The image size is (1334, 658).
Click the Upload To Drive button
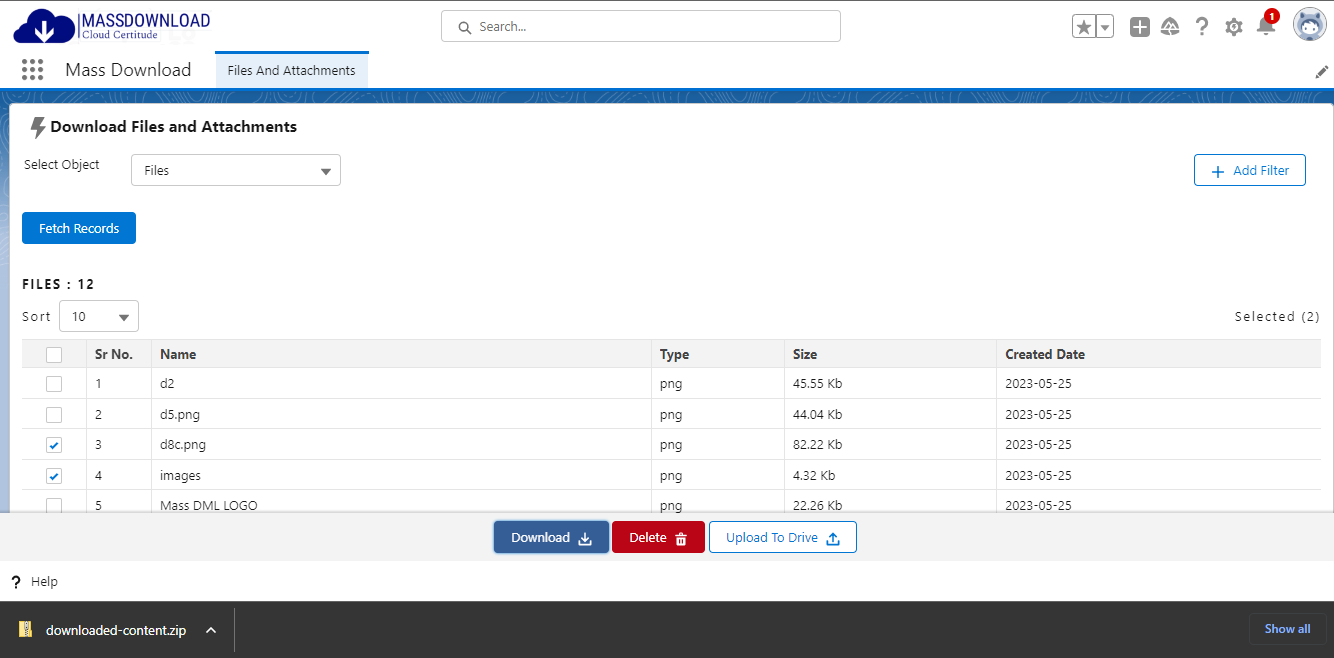(782, 538)
